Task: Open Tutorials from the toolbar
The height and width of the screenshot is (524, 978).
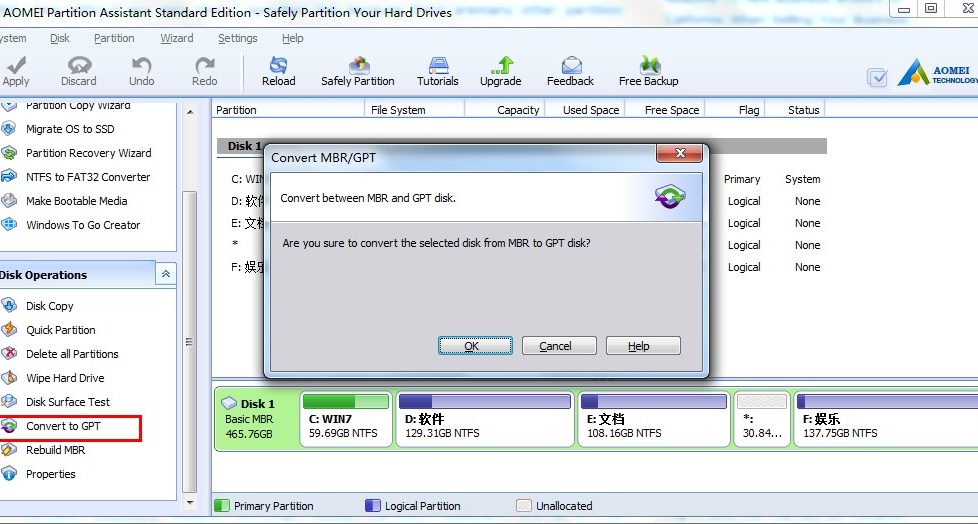Action: click(x=437, y=71)
